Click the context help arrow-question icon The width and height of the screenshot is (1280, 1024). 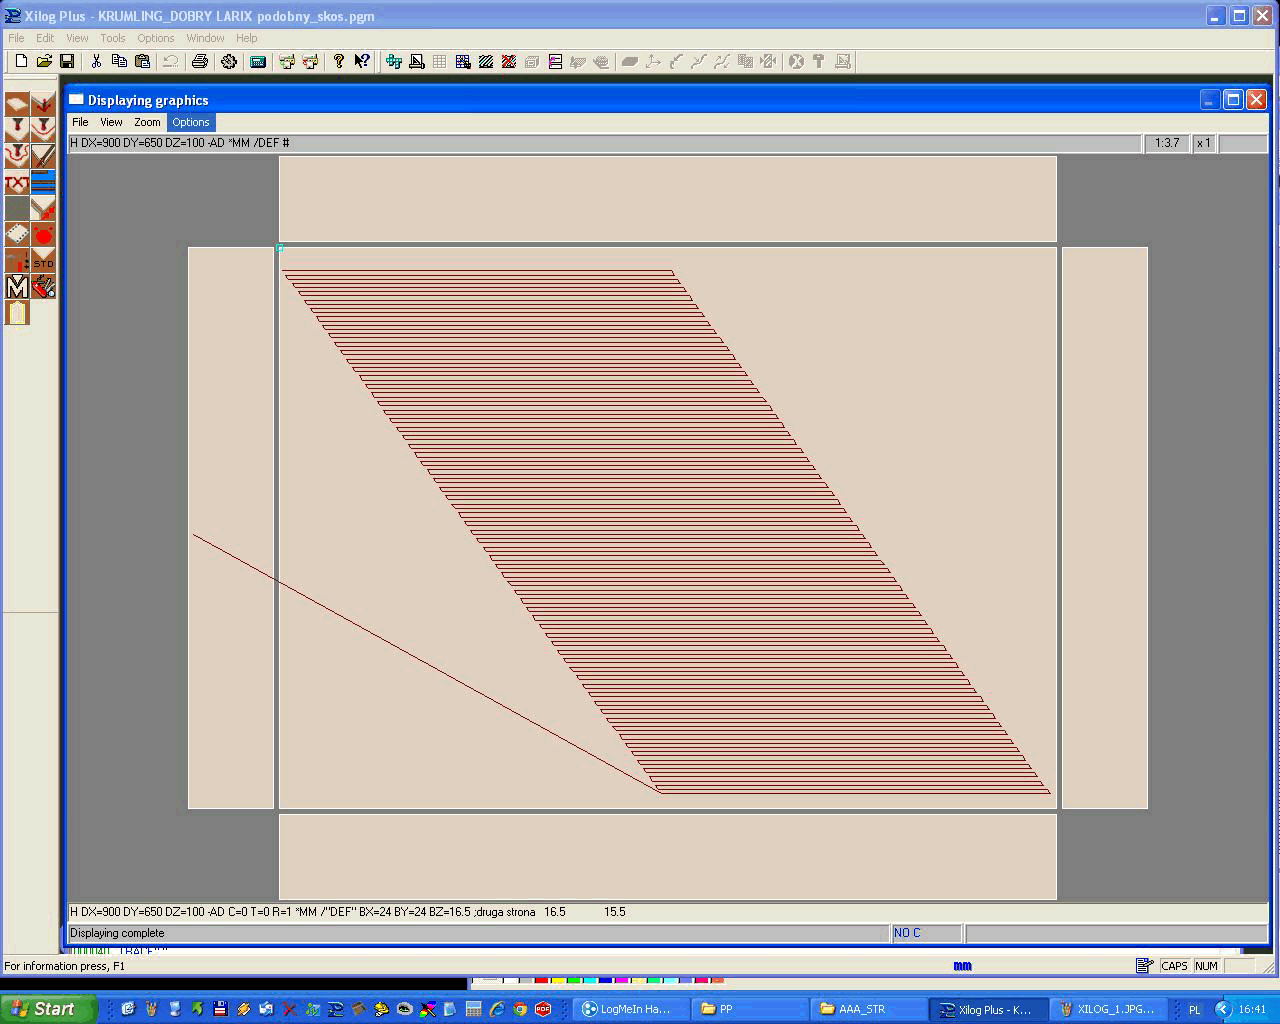362,62
